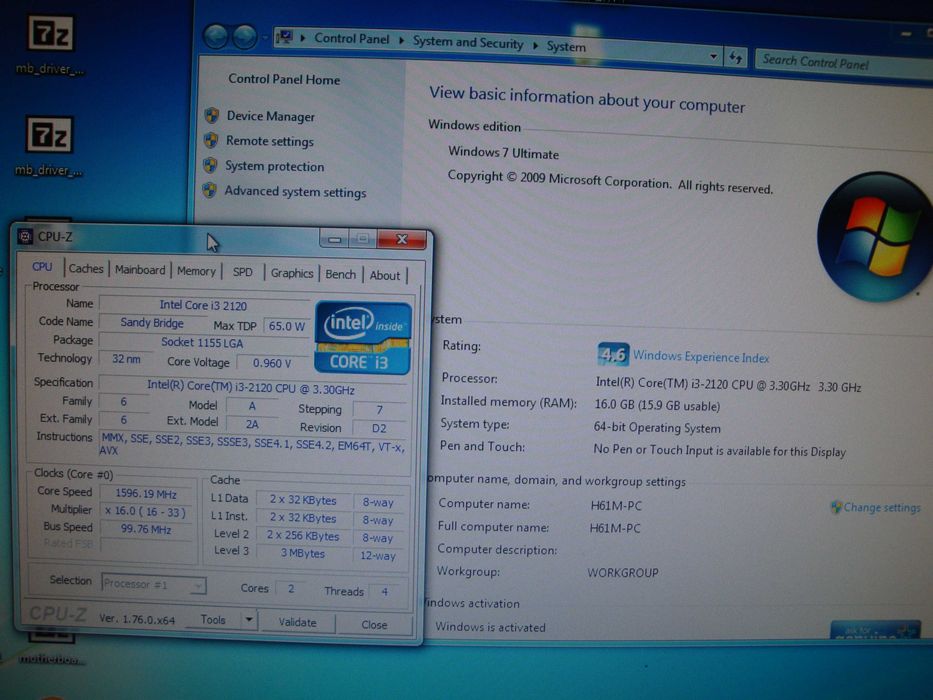Open the Mainboard tab
This screenshot has height=700, width=933.
140,270
